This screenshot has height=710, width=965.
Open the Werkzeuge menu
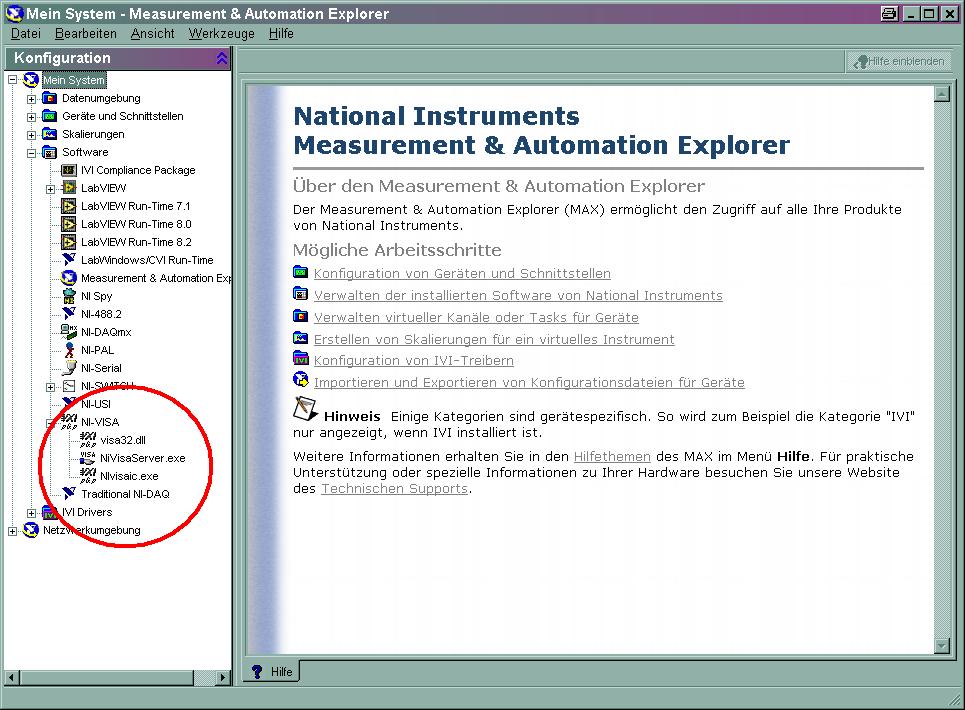220,33
